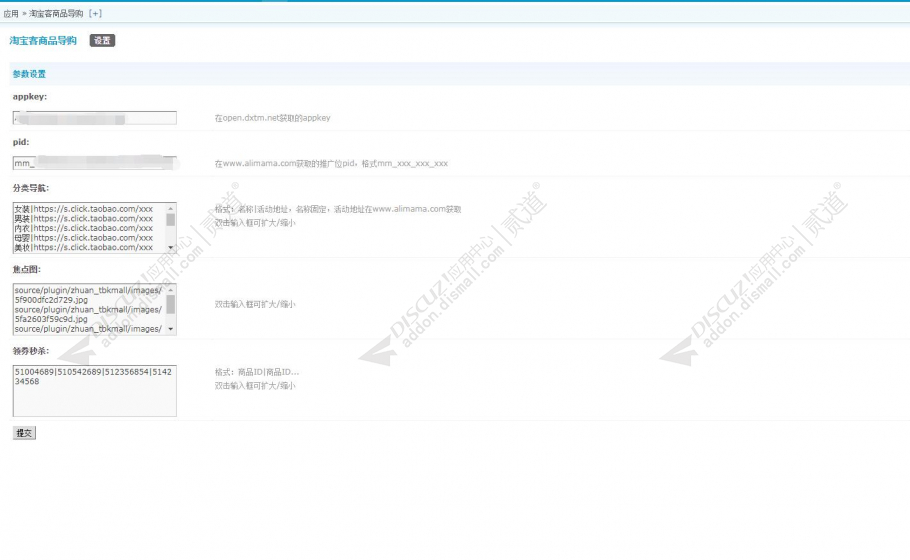
Task: Click inside the 焦点图 textarea
Action: click(x=95, y=309)
